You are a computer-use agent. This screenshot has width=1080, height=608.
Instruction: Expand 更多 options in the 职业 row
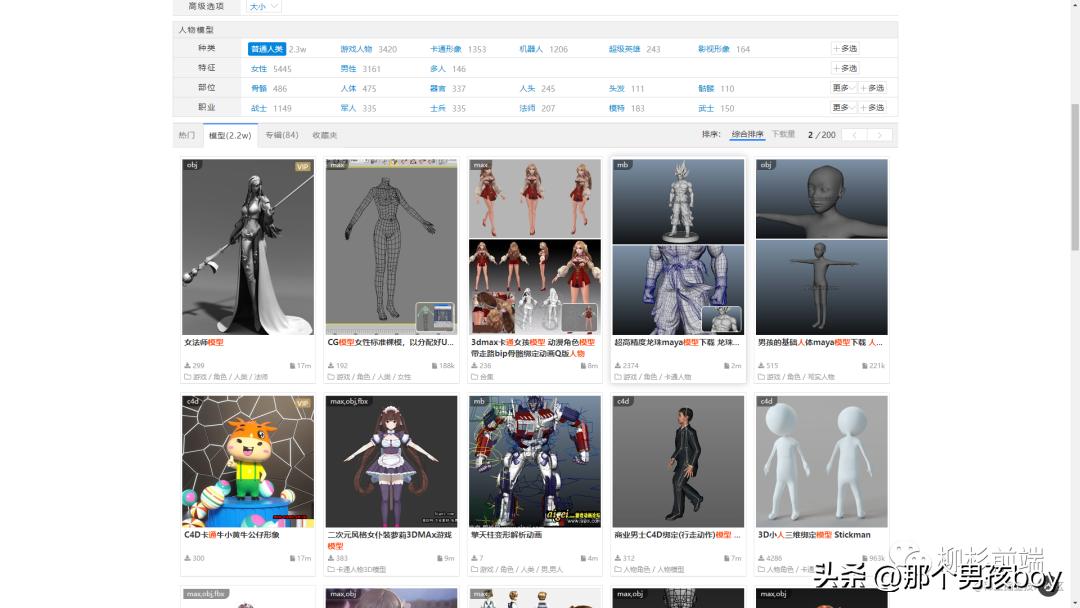pos(843,107)
